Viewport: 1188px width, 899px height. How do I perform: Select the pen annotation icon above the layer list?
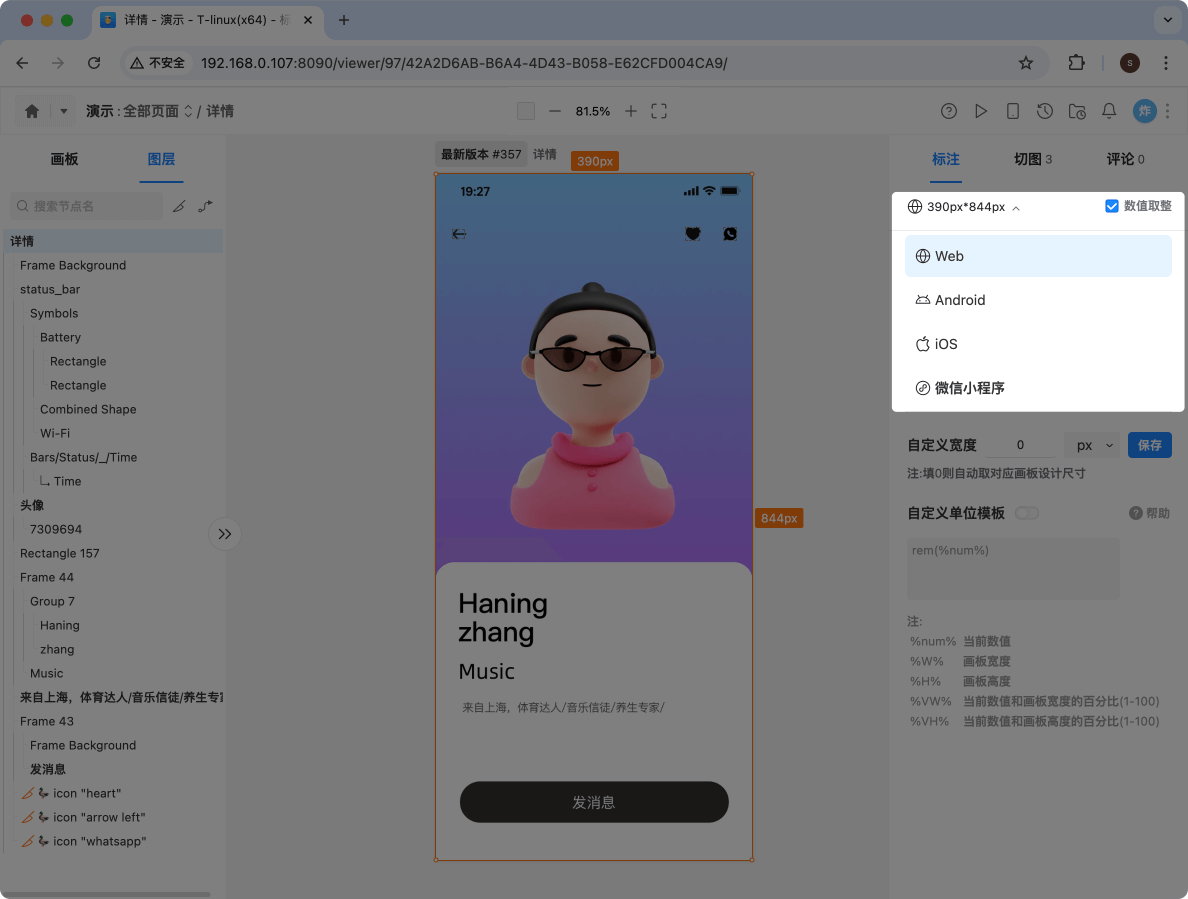[x=180, y=205]
